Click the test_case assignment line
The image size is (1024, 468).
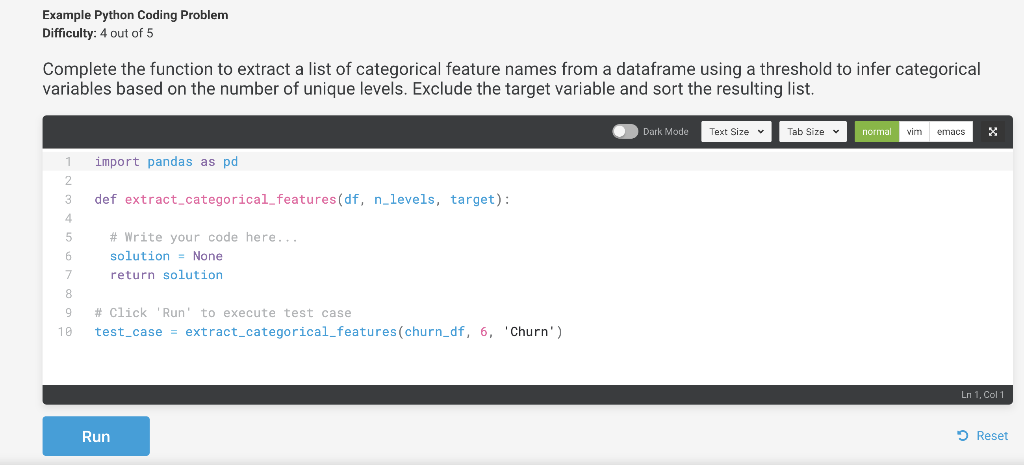click(x=328, y=332)
